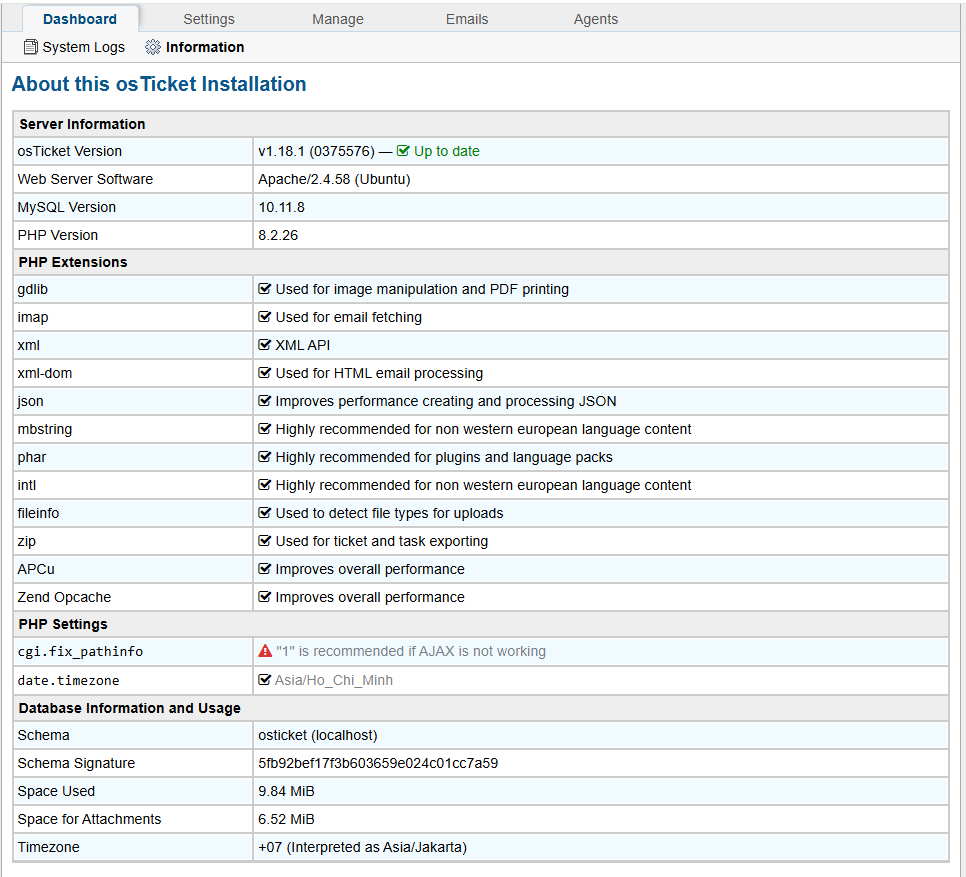
Task: Click the page heading About this osTicket Installation
Action: 159,84
